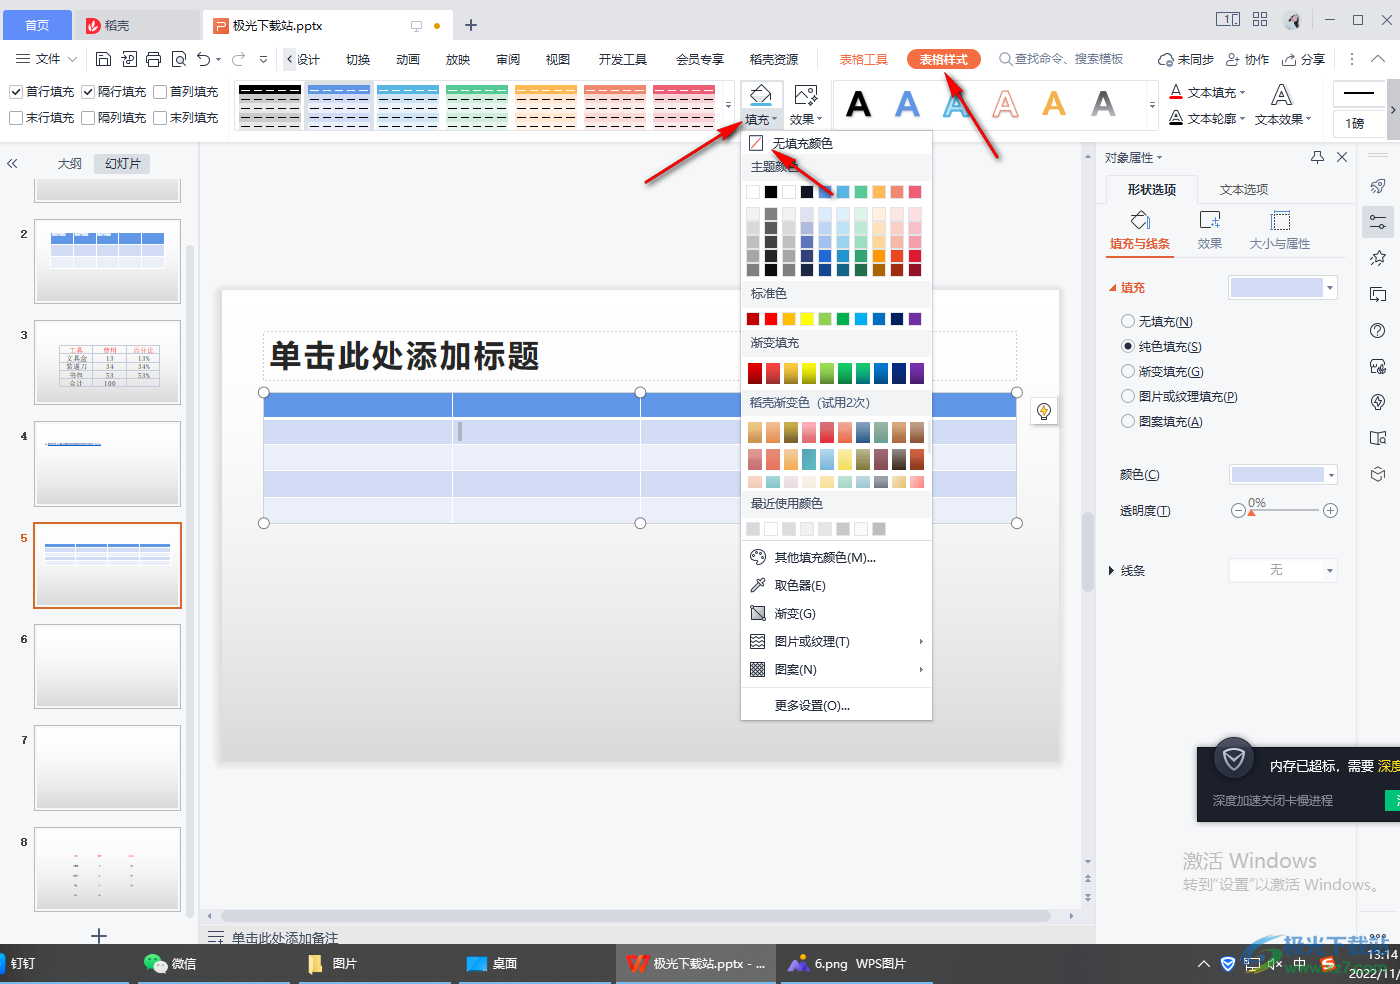1400x984 pixels.
Task: Click the 首页 home tab button
Action: (37, 25)
